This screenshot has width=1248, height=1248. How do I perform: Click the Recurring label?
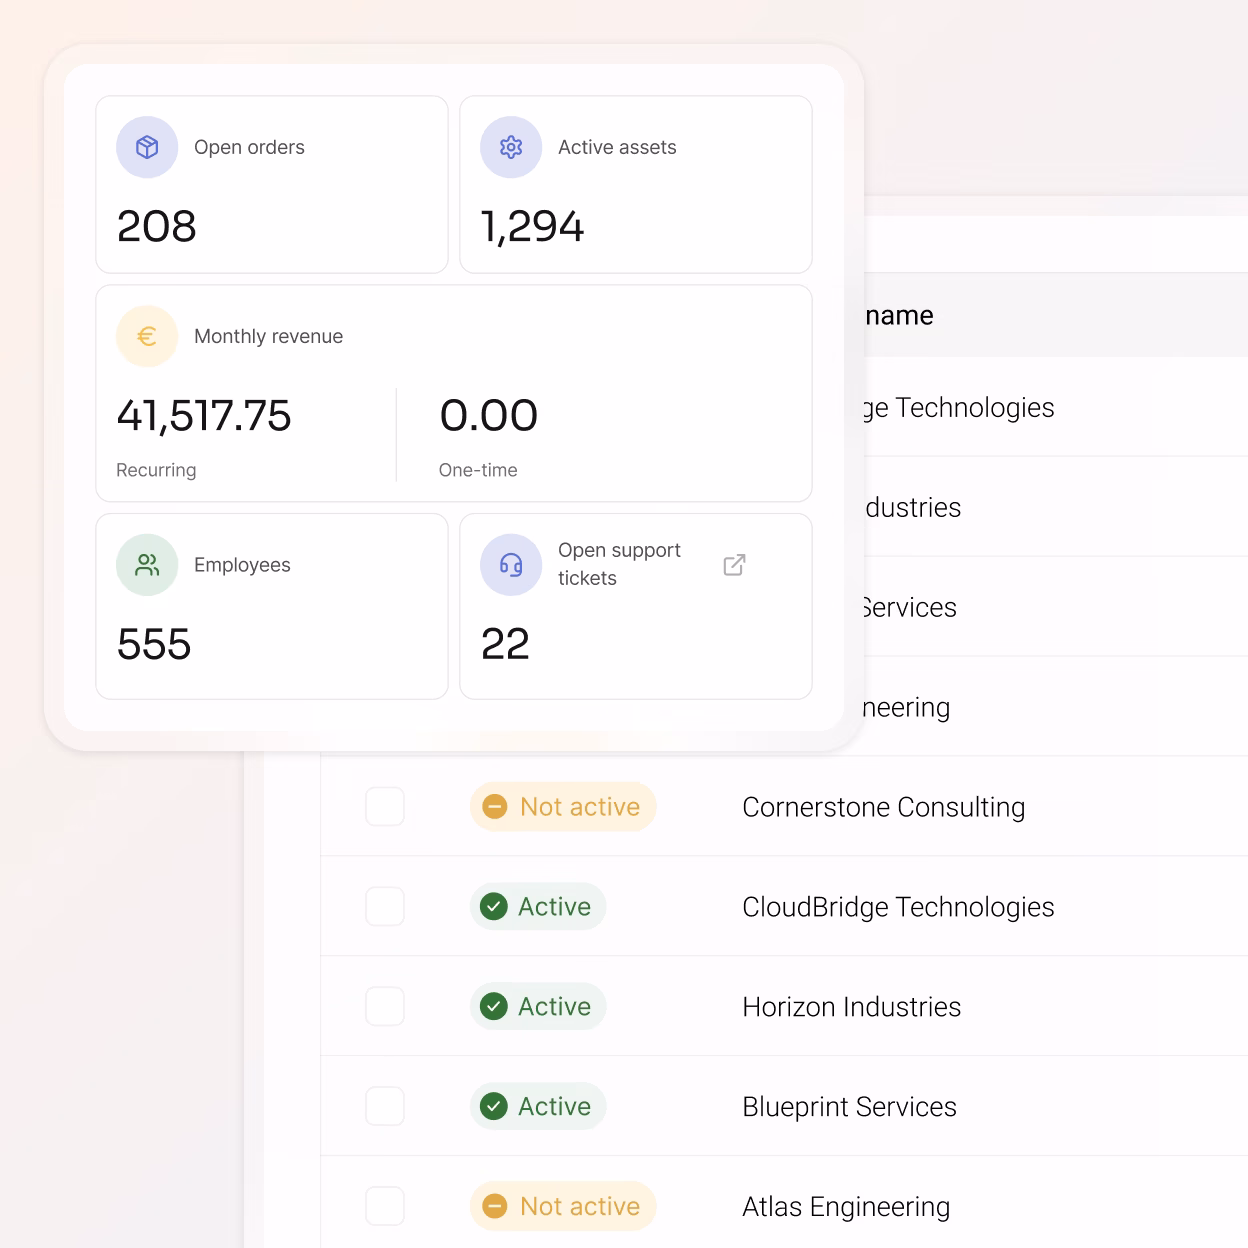point(156,470)
